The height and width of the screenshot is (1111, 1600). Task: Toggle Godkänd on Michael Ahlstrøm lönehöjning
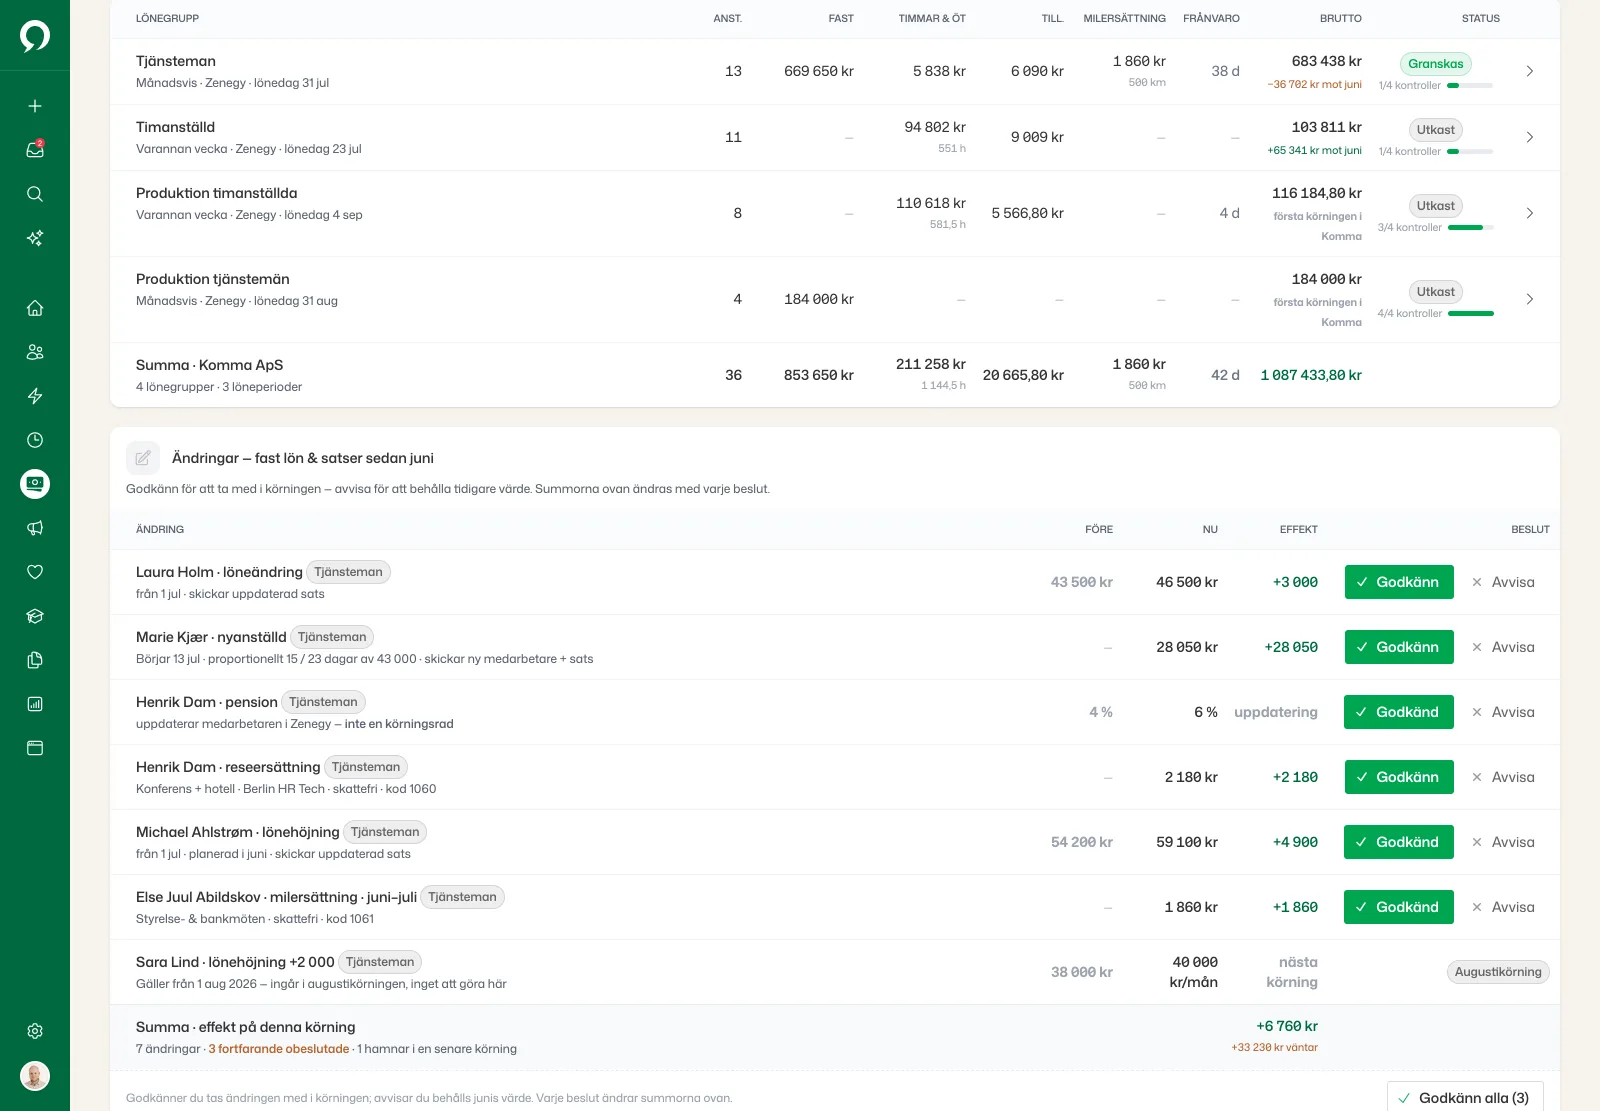point(1399,842)
